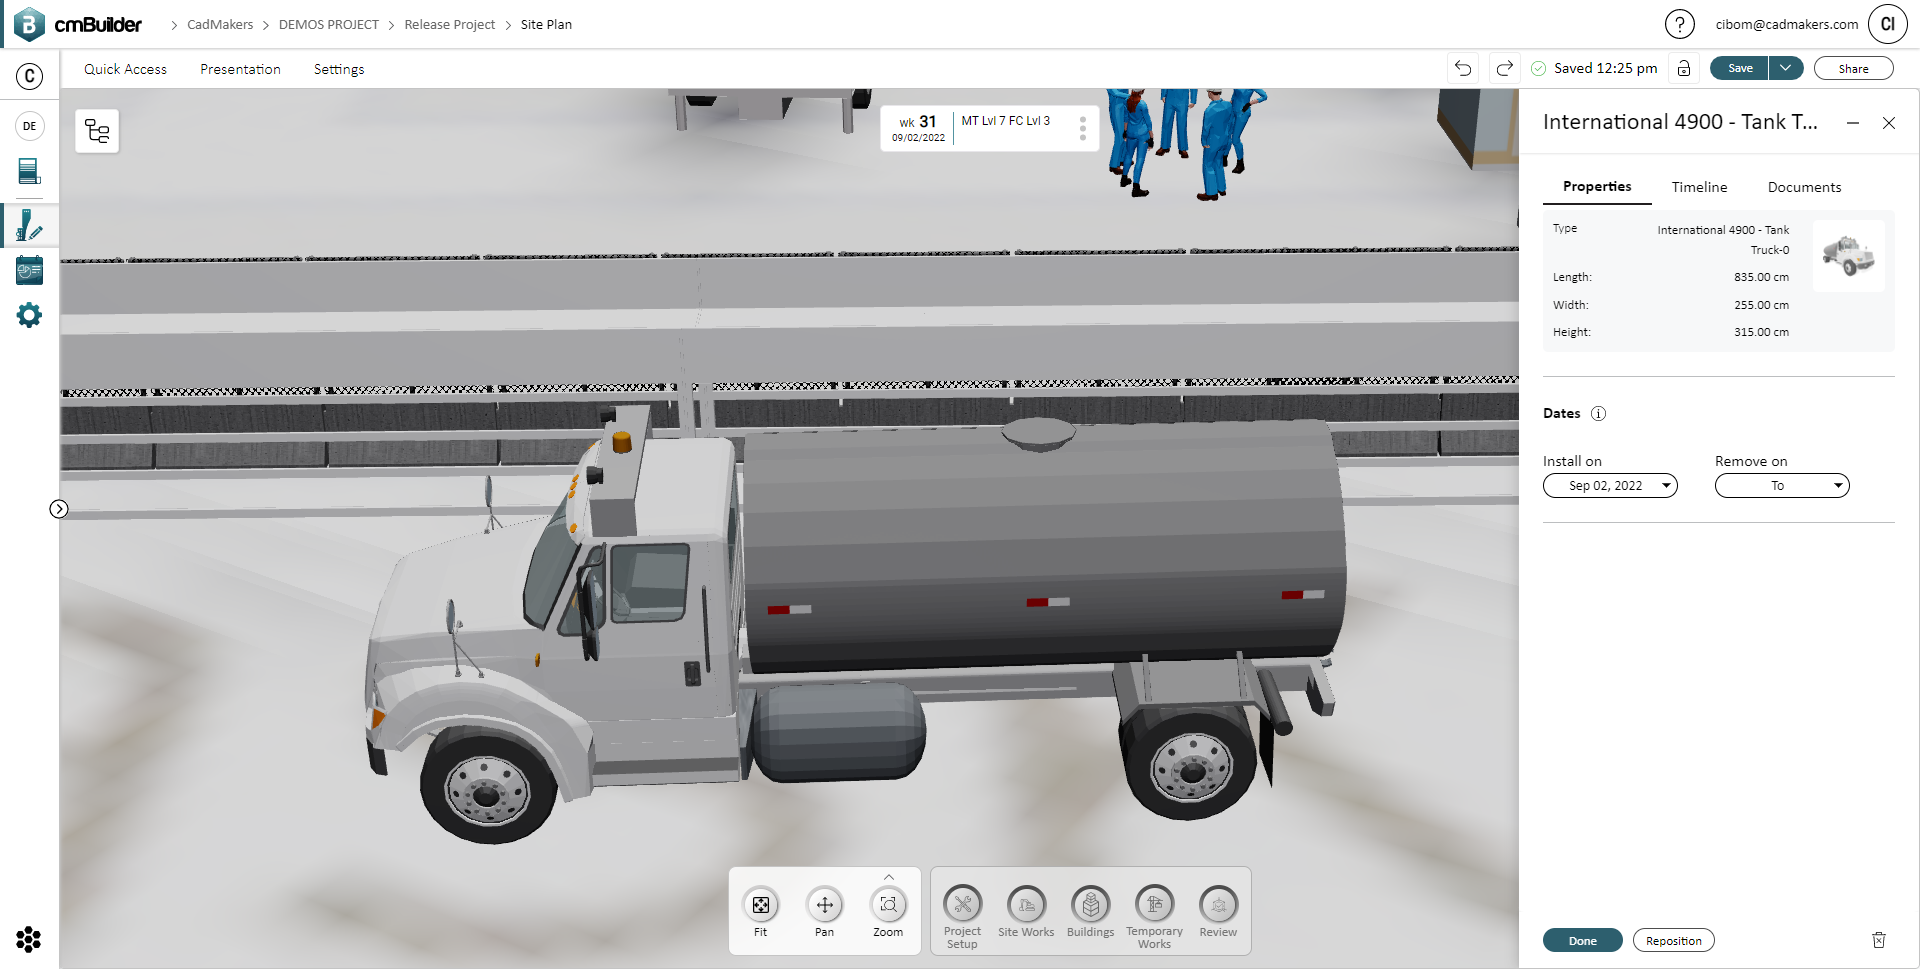Click the Fit view tool
1920x969 pixels.
click(x=761, y=912)
